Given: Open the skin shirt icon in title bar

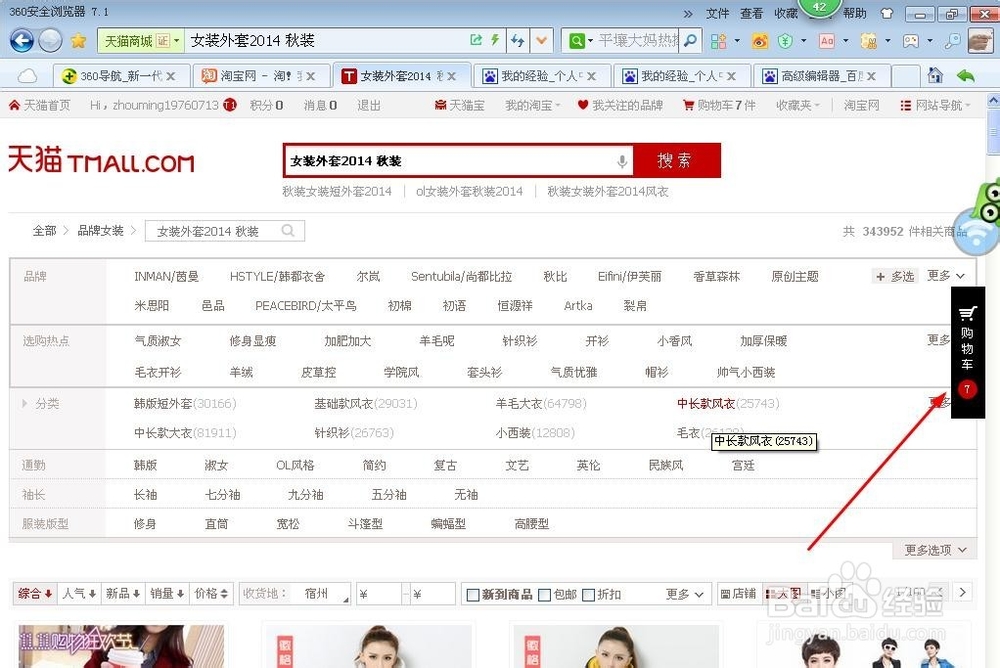Looking at the screenshot, I should [x=886, y=13].
